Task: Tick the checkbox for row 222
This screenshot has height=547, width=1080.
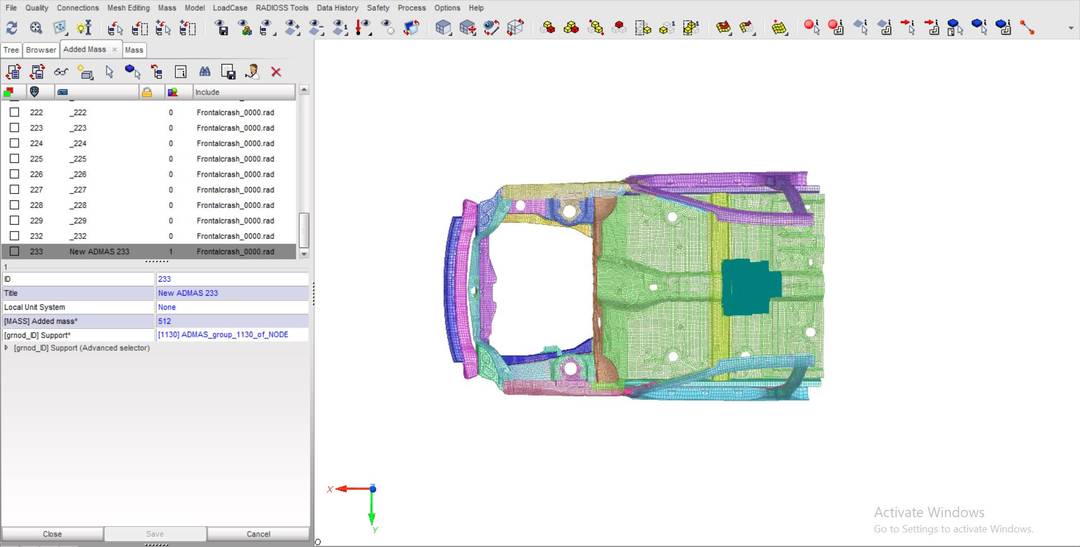Action: pos(14,113)
